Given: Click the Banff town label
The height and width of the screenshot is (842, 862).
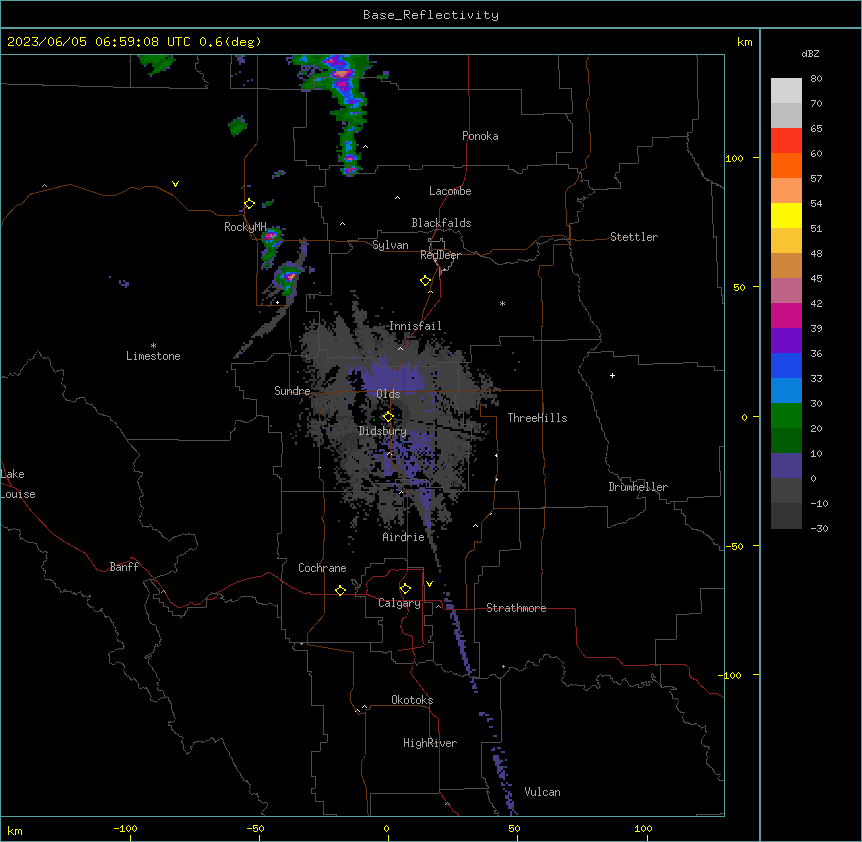Looking at the screenshot, I should coord(124,567).
